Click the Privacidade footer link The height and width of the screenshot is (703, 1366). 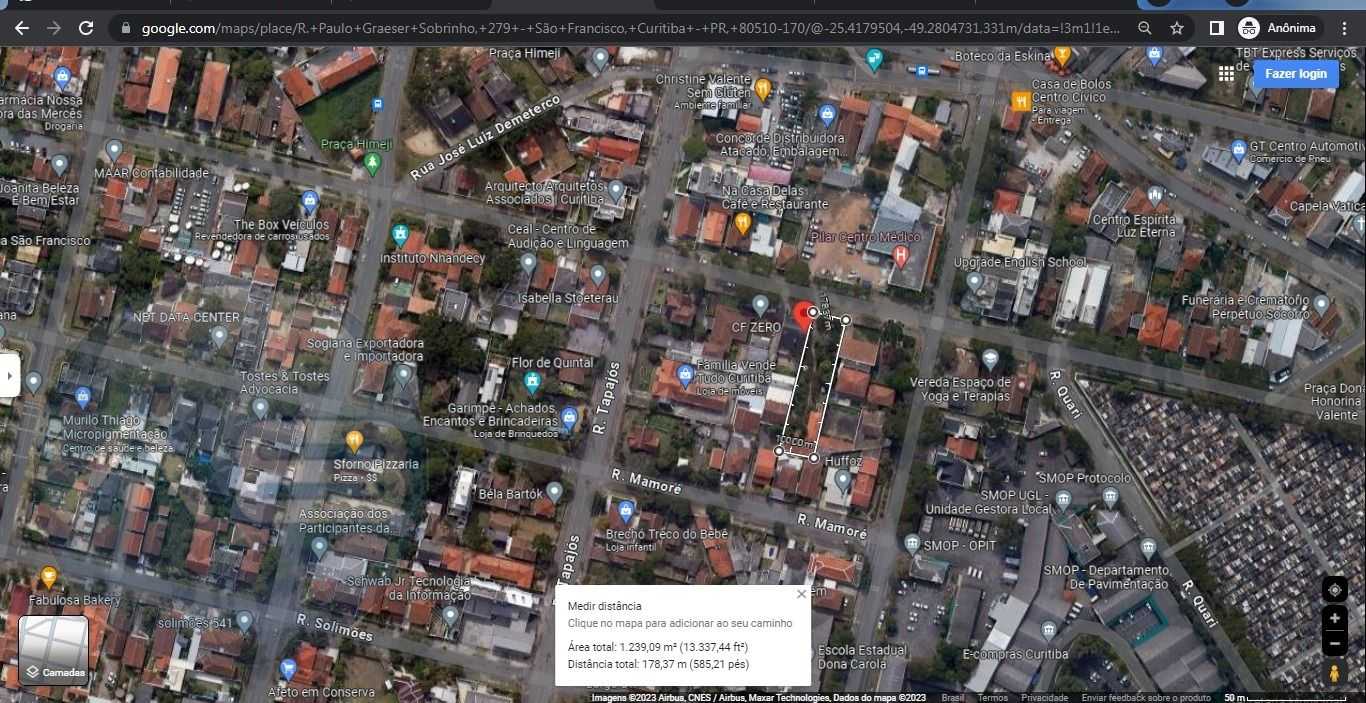pyautogui.click(x=1044, y=698)
